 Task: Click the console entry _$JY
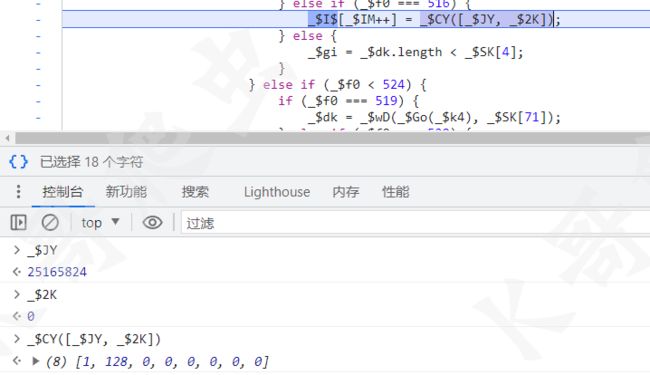coord(42,250)
